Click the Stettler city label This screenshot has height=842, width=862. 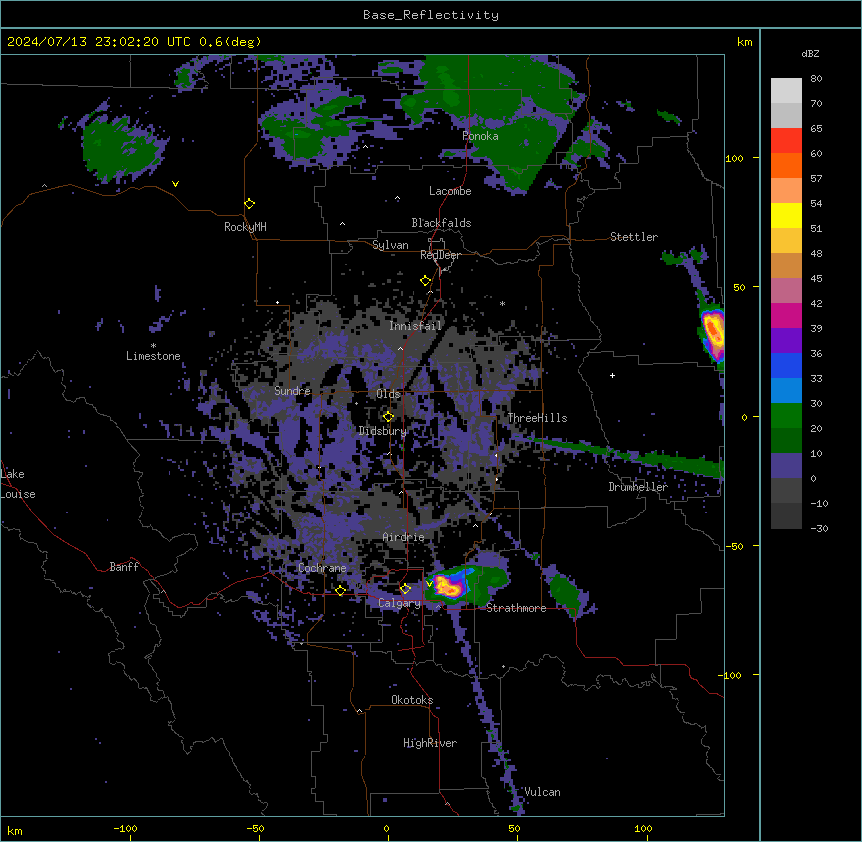pos(633,237)
